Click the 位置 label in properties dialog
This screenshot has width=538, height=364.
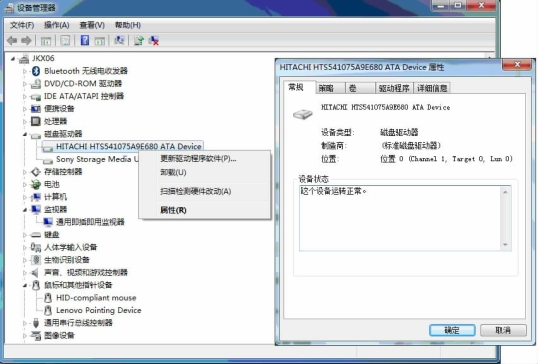tap(330, 159)
